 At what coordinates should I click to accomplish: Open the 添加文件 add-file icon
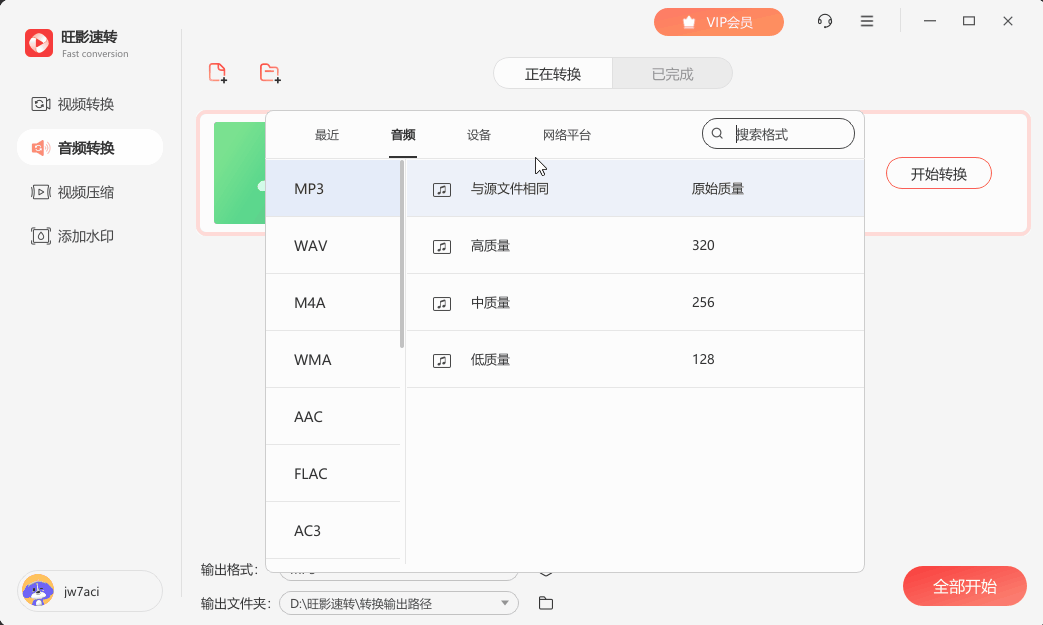click(217, 73)
